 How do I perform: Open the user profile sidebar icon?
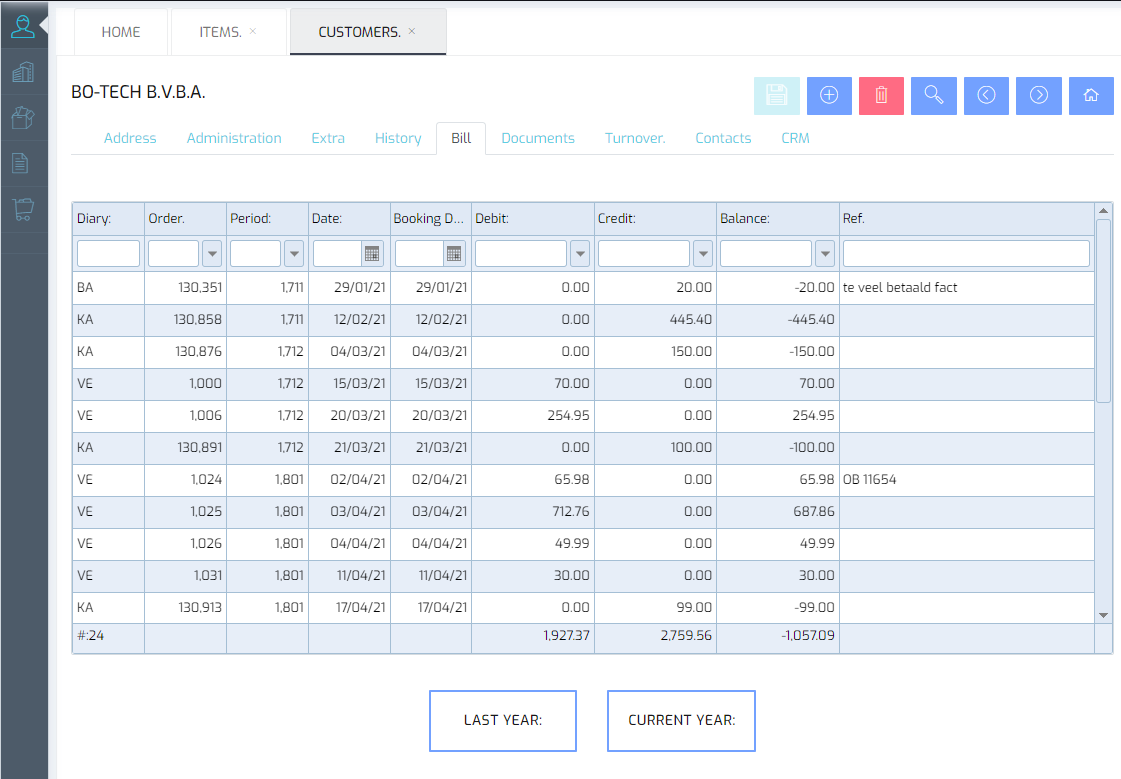pyautogui.click(x=23, y=26)
